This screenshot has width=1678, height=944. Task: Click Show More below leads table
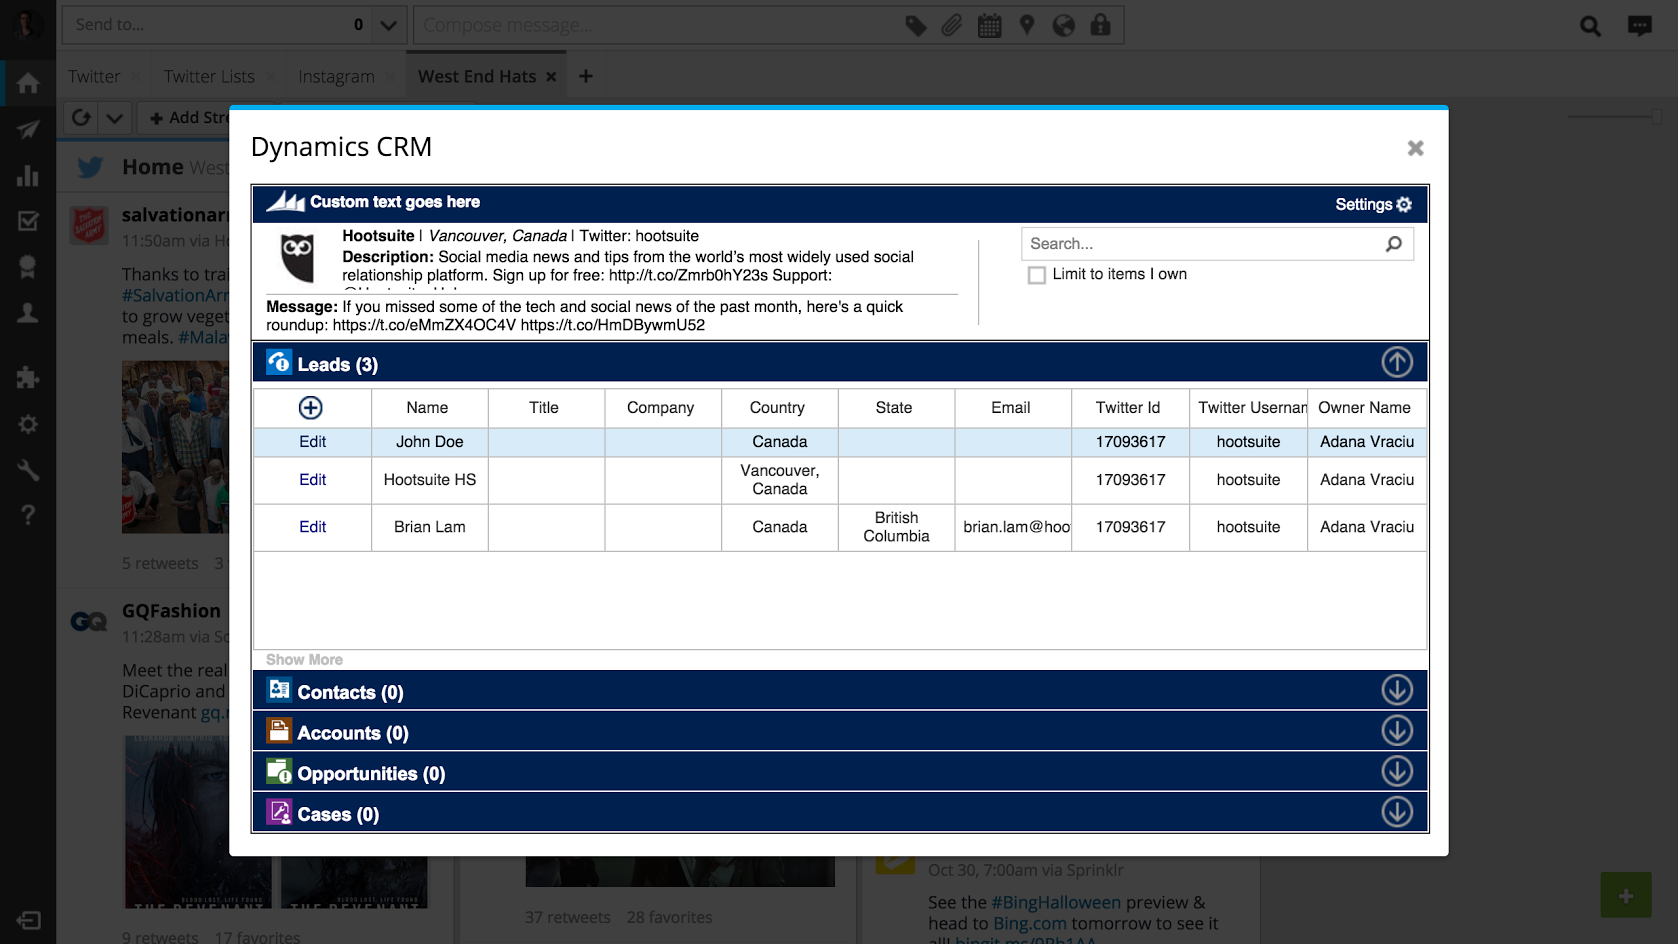tap(304, 660)
